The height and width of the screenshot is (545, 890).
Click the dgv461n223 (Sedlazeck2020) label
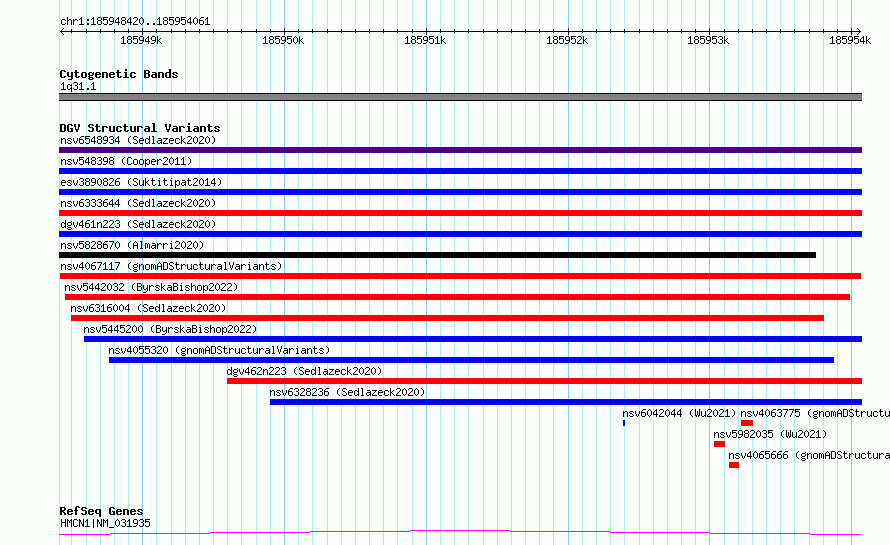[x=138, y=224]
